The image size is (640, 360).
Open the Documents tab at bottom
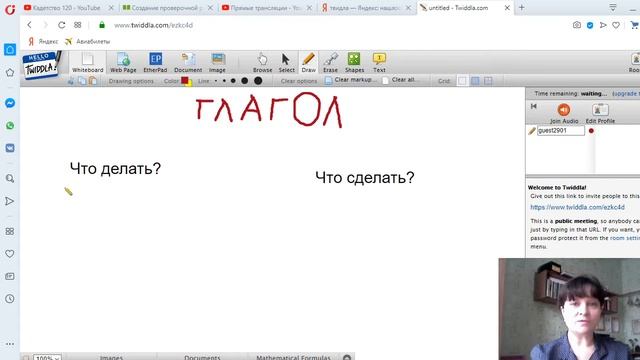(202, 357)
